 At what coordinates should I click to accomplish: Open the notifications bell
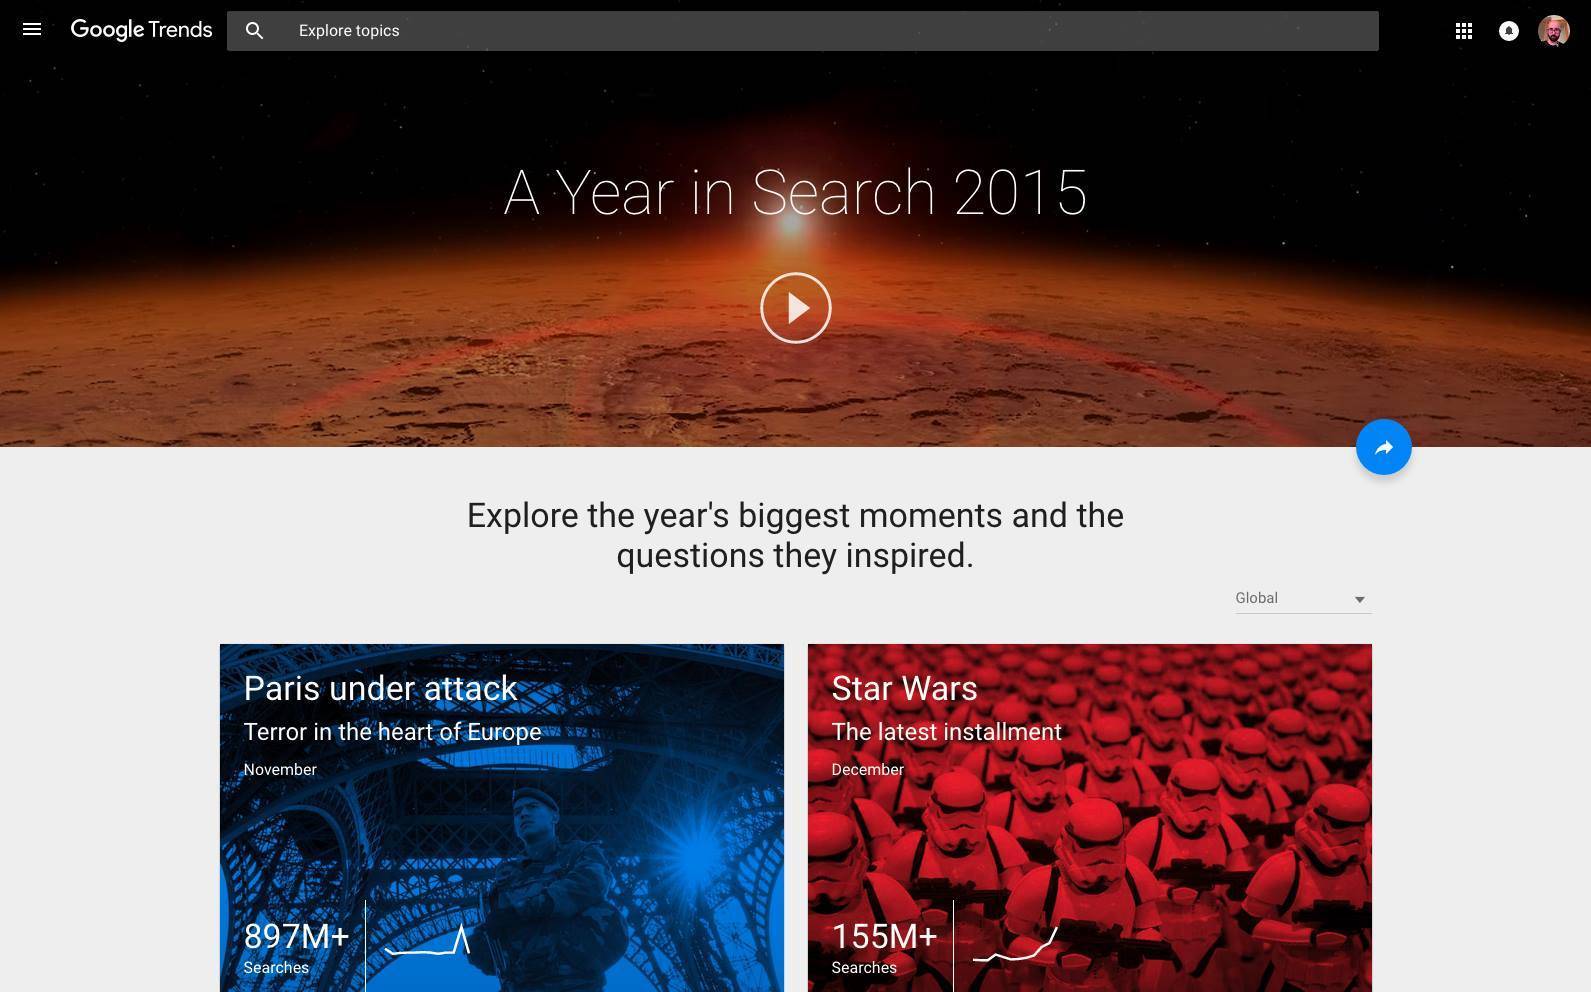click(x=1508, y=31)
